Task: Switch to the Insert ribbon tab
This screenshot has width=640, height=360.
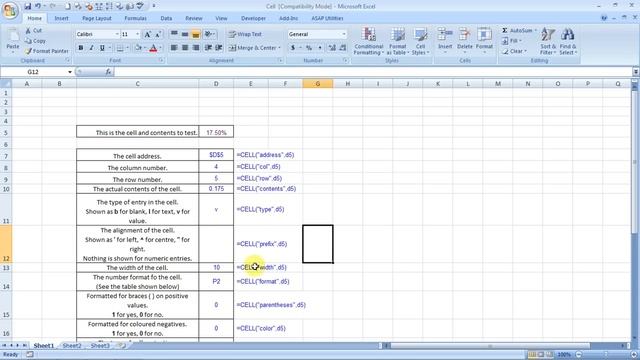Action: 62,18
